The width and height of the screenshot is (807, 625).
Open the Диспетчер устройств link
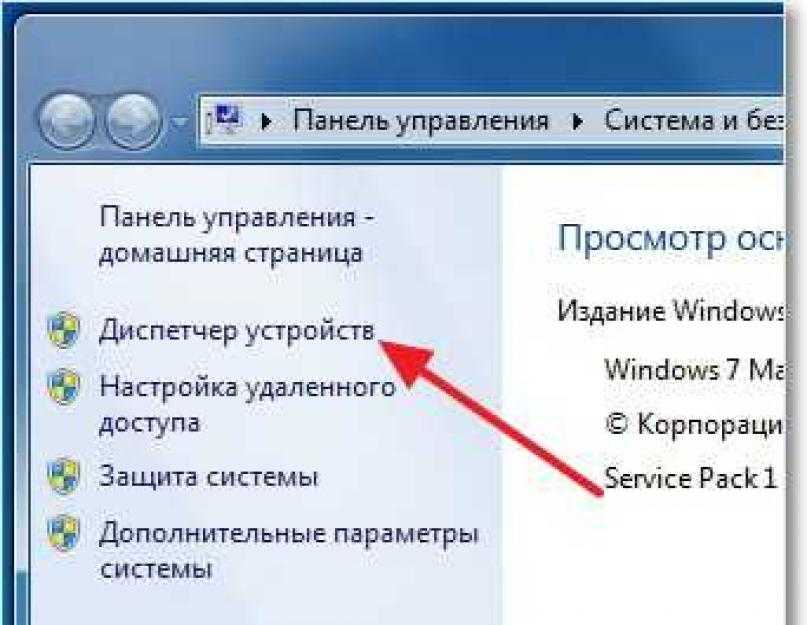[x=237, y=331]
